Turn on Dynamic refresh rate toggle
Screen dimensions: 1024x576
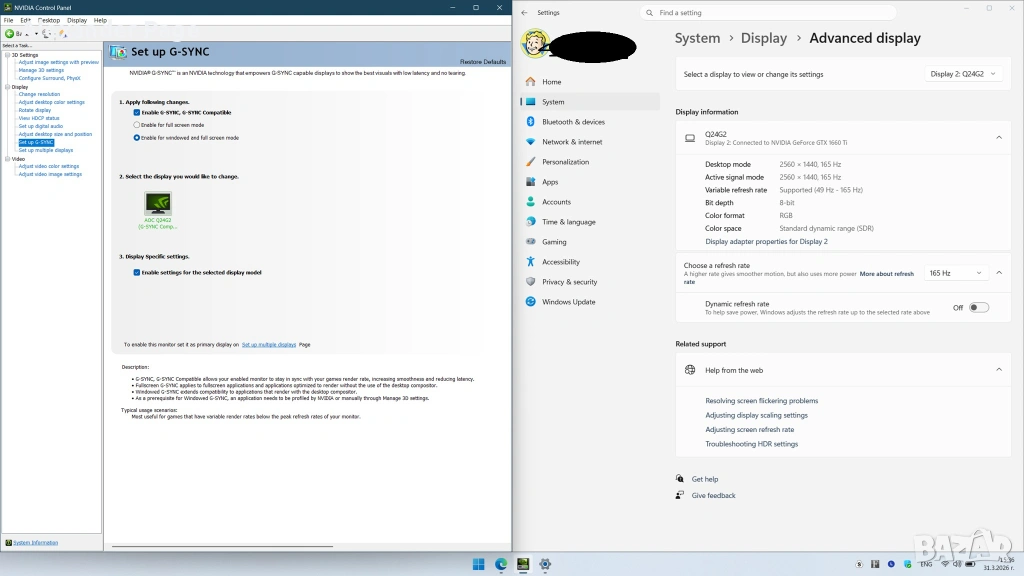978,308
